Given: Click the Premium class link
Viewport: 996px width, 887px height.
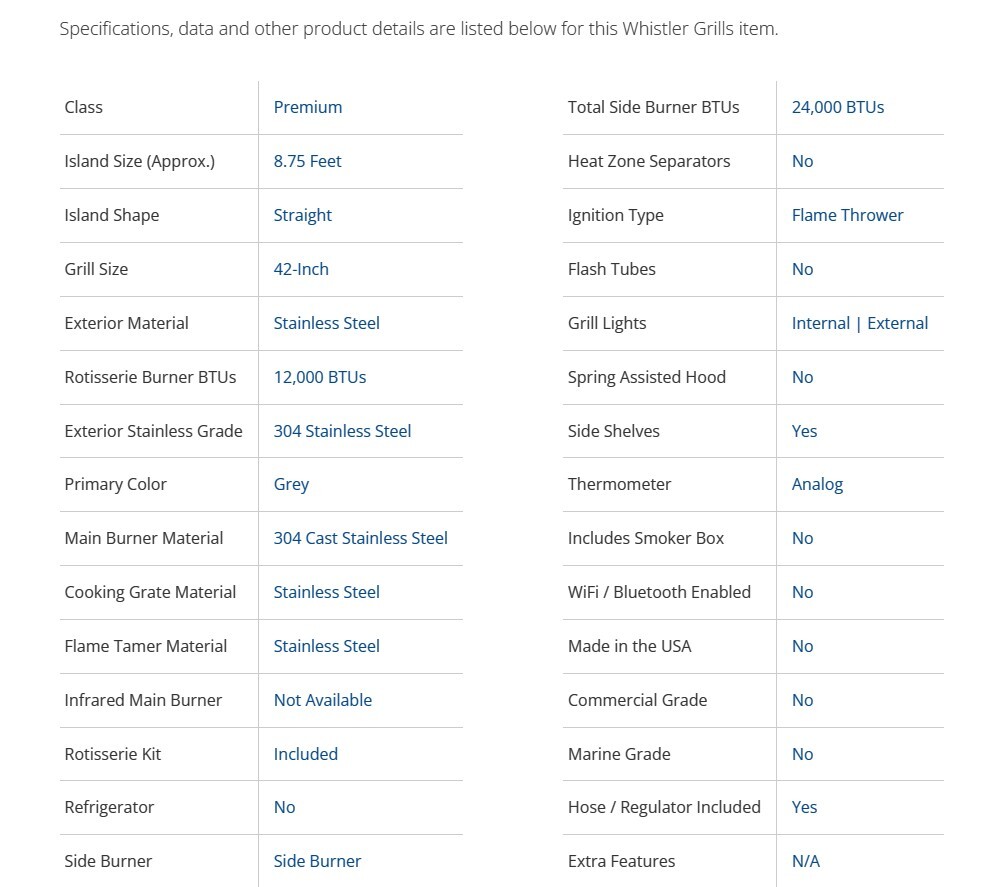Looking at the screenshot, I should tap(307, 107).
